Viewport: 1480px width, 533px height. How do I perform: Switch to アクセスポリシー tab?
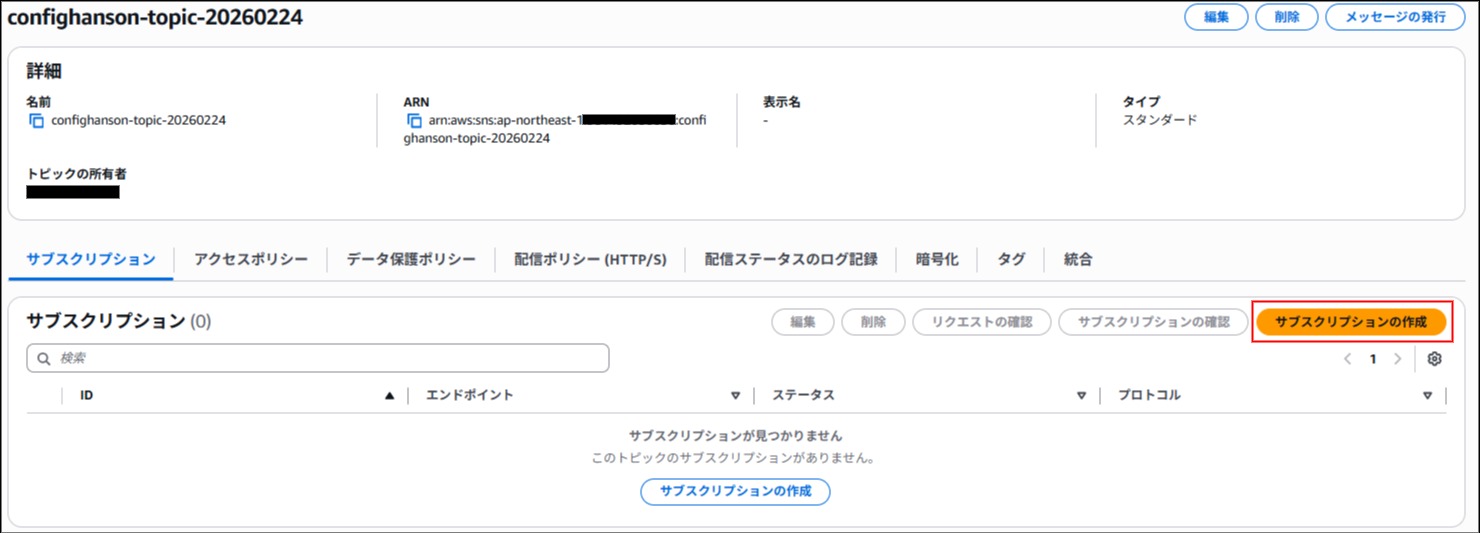(251, 260)
